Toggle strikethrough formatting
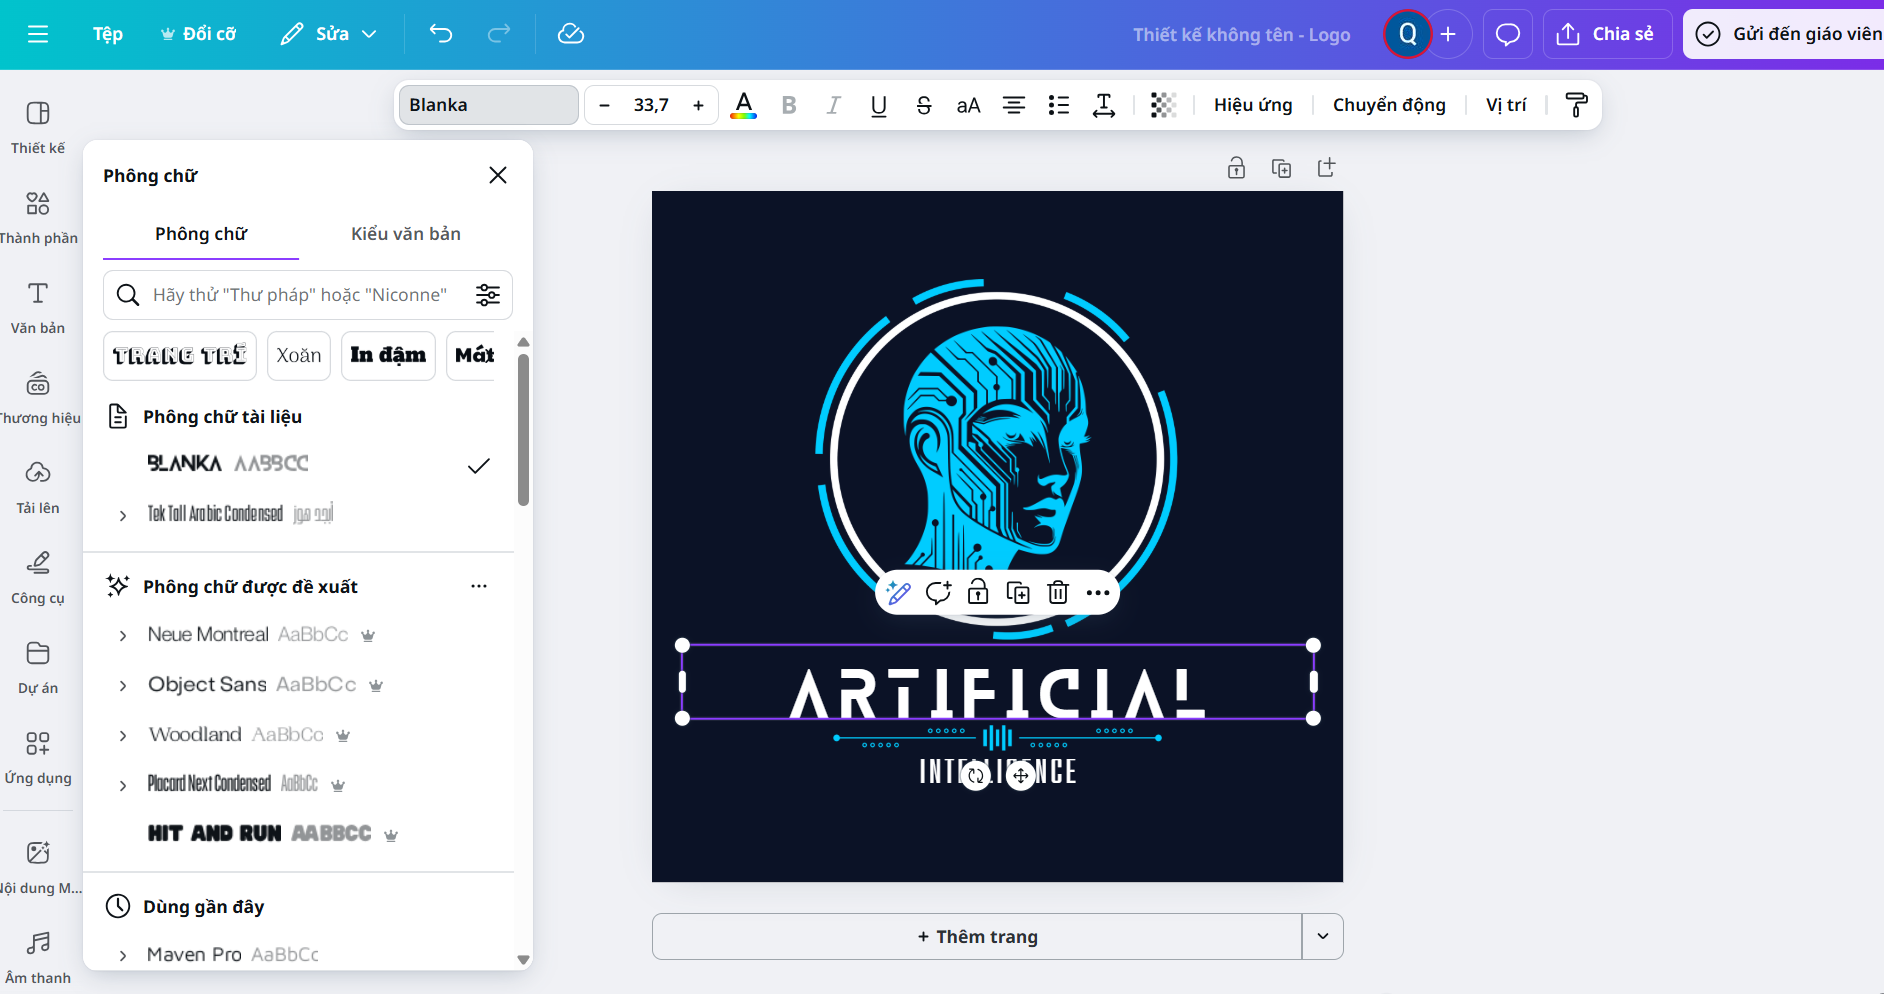 (923, 105)
